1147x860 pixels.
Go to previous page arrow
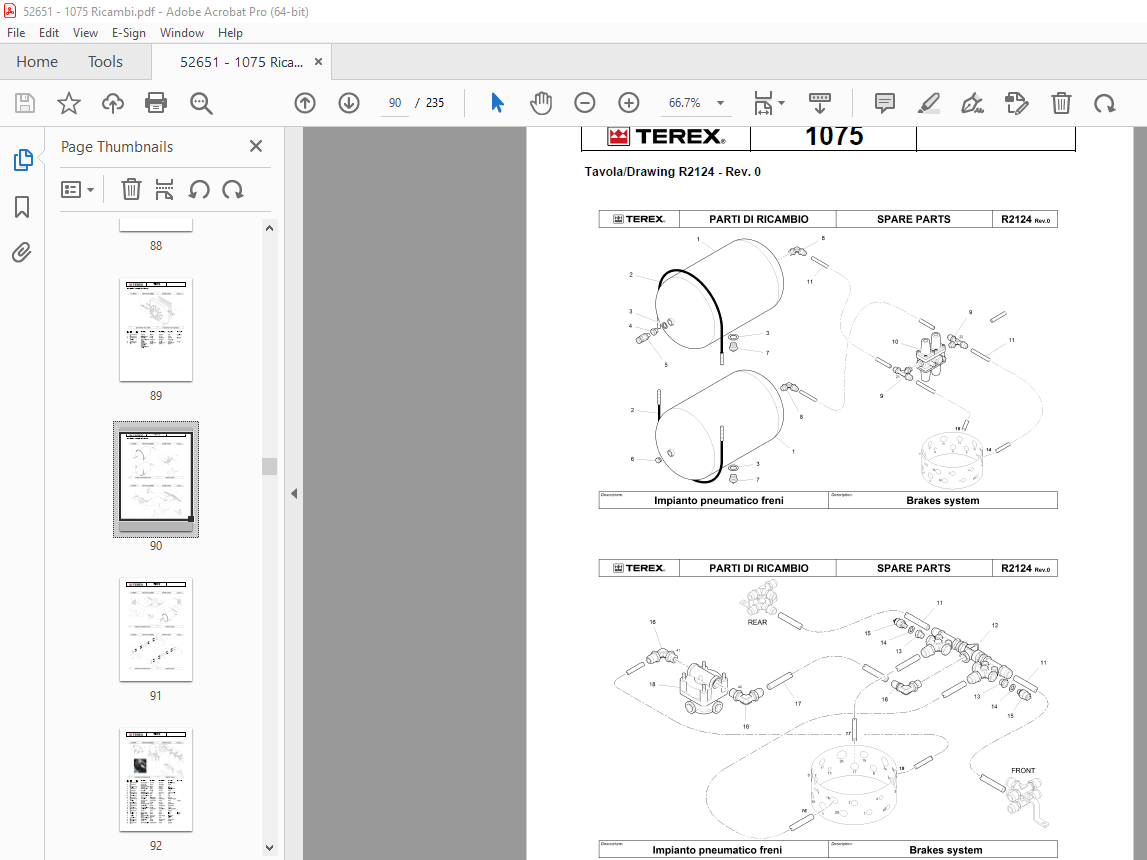(x=305, y=103)
